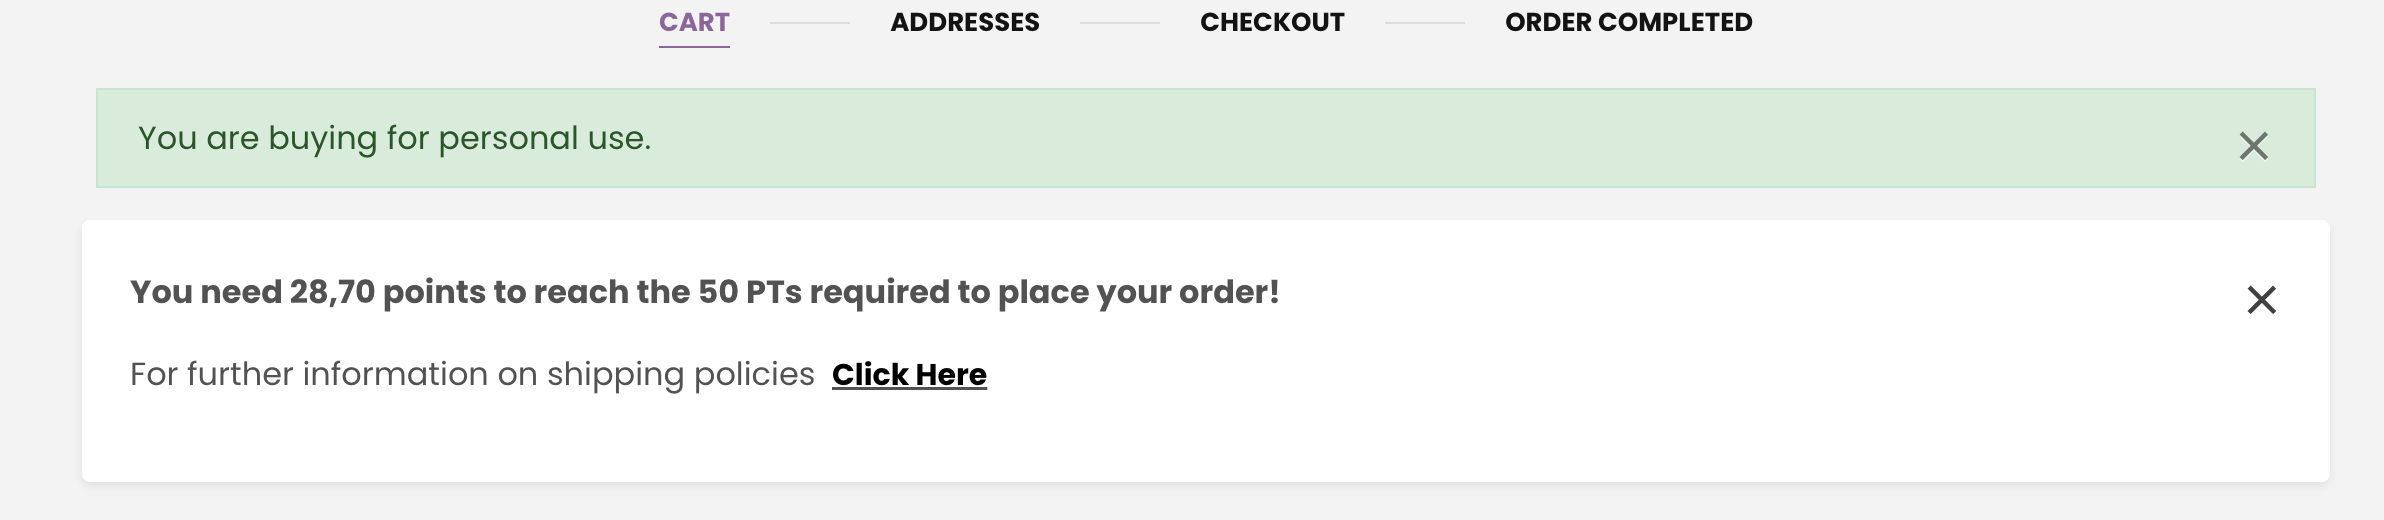Click 'For further information on shipping policies' text

click(x=472, y=374)
